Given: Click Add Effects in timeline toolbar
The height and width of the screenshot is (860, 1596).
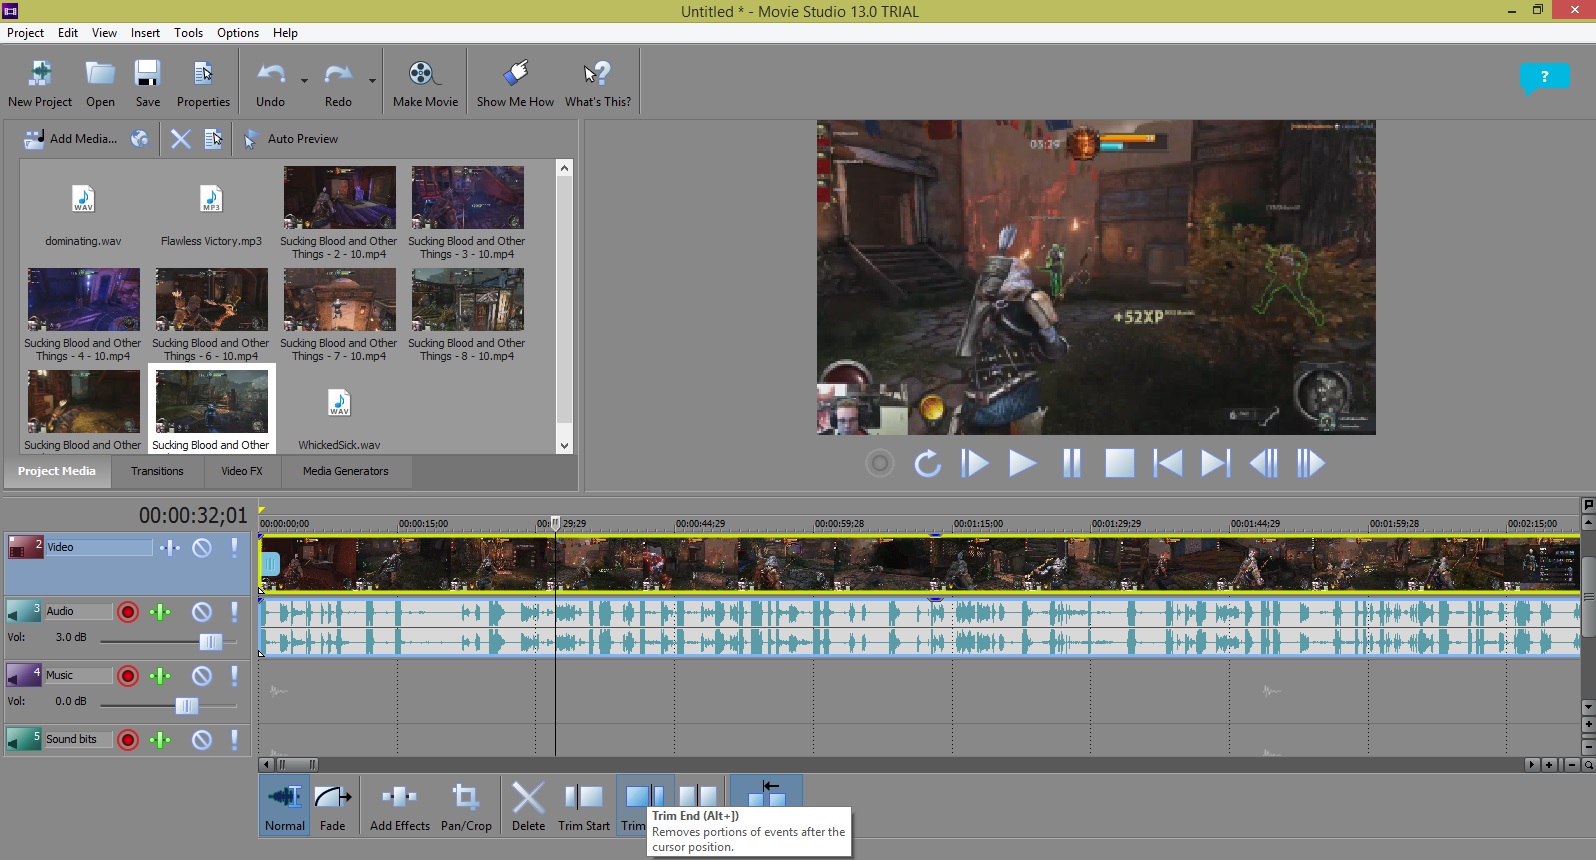Looking at the screenshot, I should click(x=400, y=806).
